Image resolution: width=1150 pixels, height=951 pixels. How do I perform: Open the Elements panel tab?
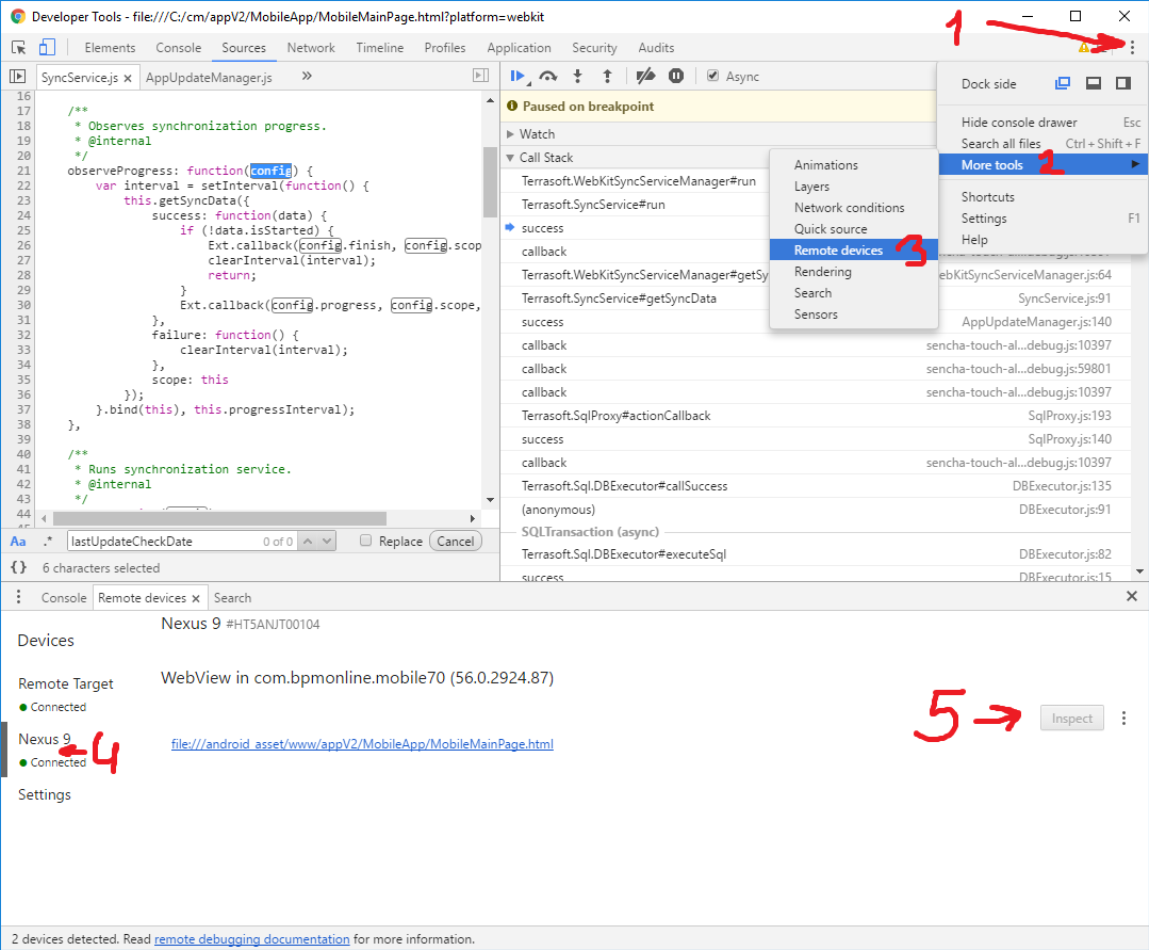coord(110,48)
